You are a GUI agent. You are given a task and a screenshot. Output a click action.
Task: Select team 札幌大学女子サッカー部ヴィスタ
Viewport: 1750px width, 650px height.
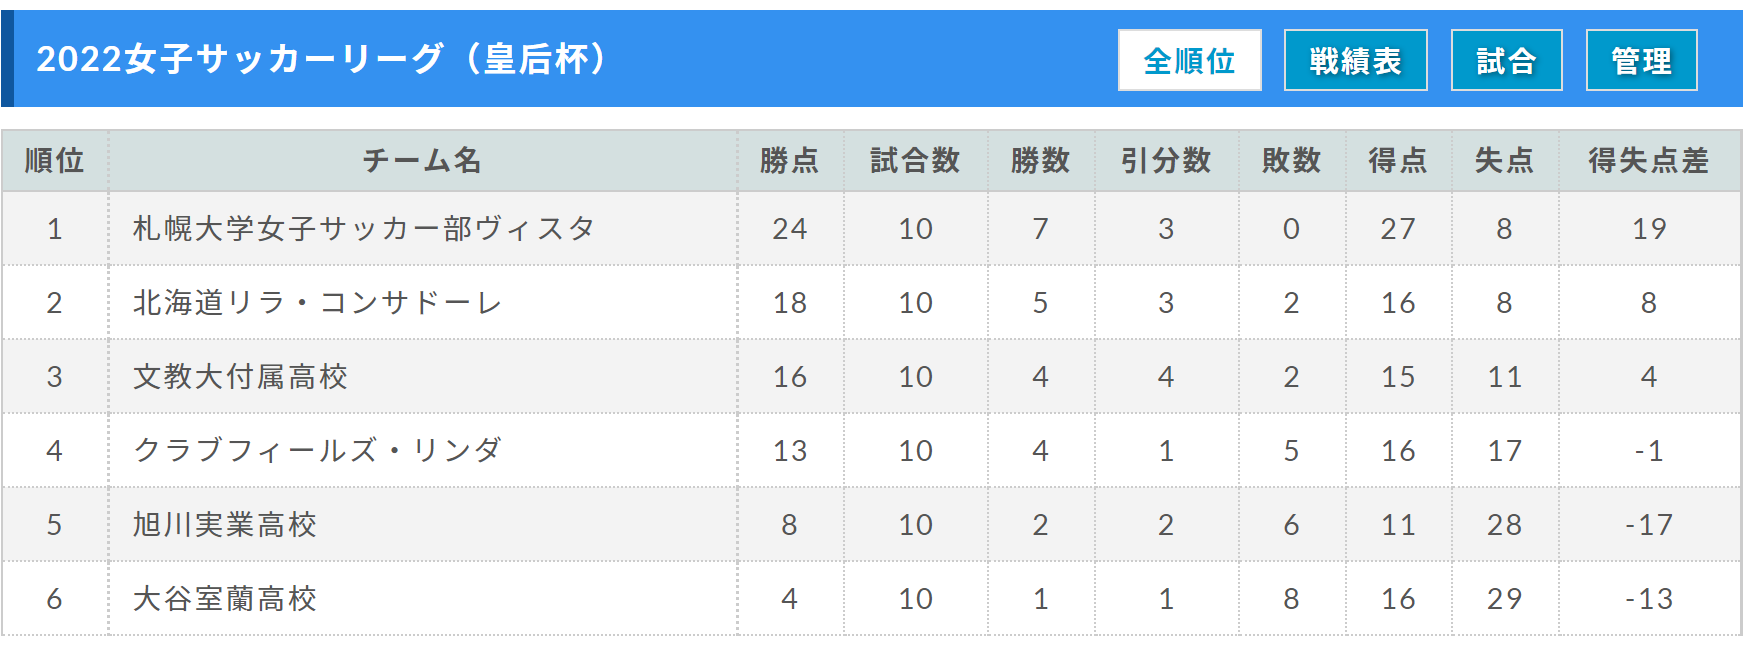click(364, 228)
